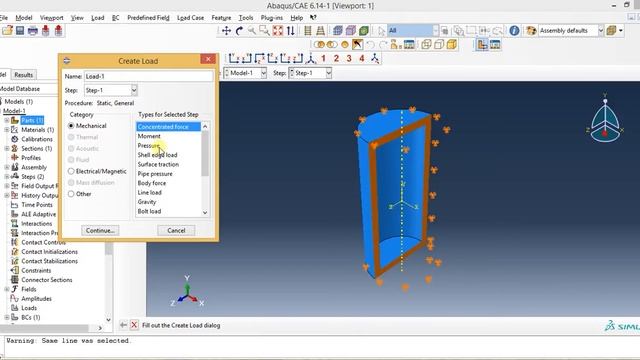Open the Viewport menu

click(x=51, y=18)
